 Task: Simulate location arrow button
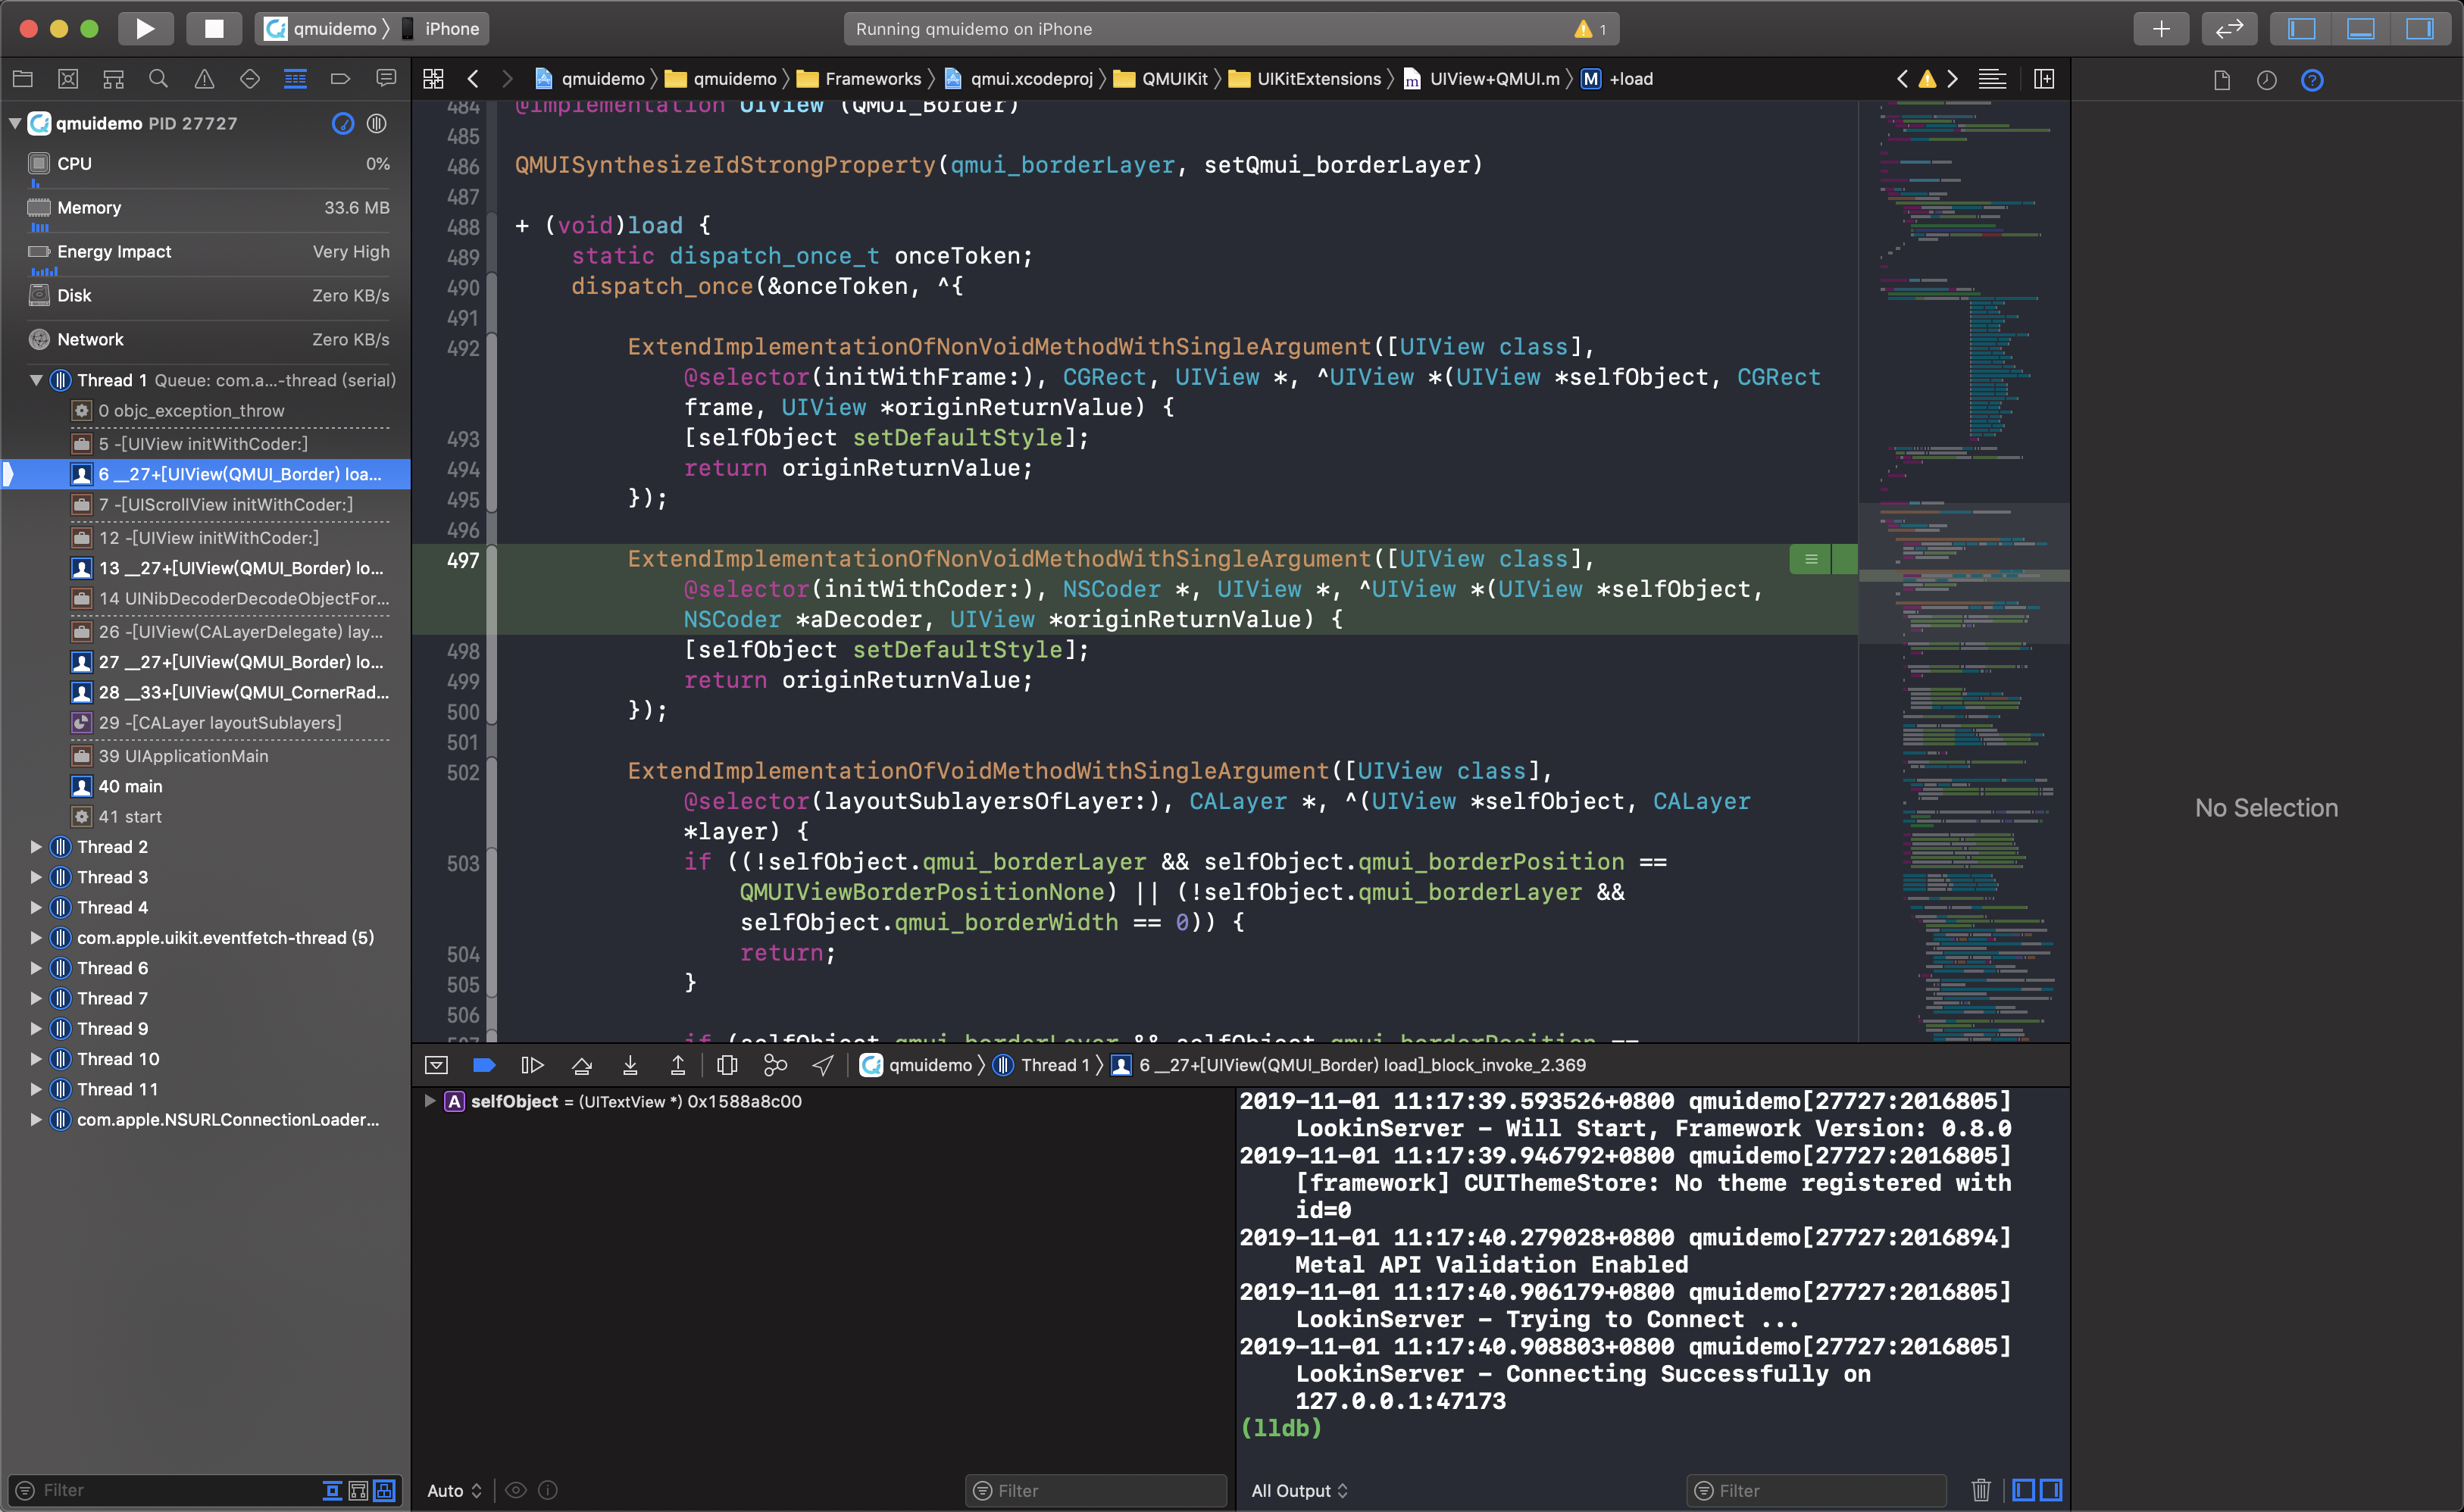(x=822, y=1065)
